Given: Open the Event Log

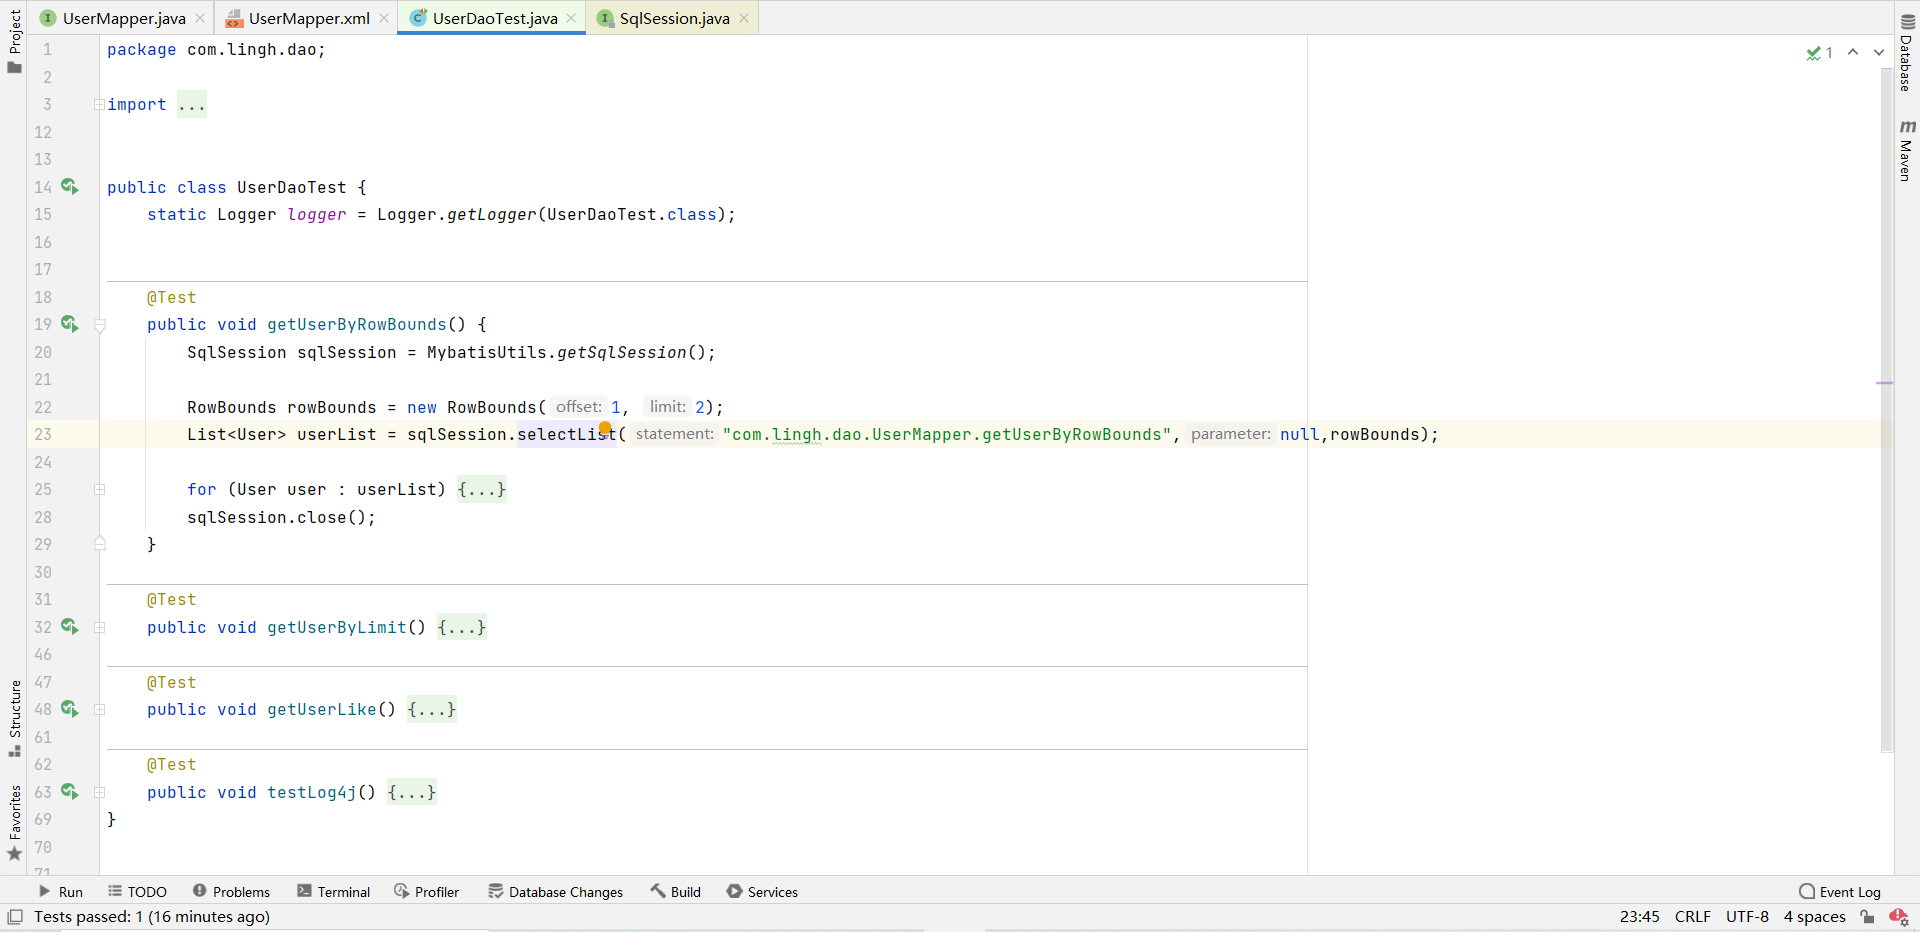Looking at the screenshot, I should (x=1840, y=891).
